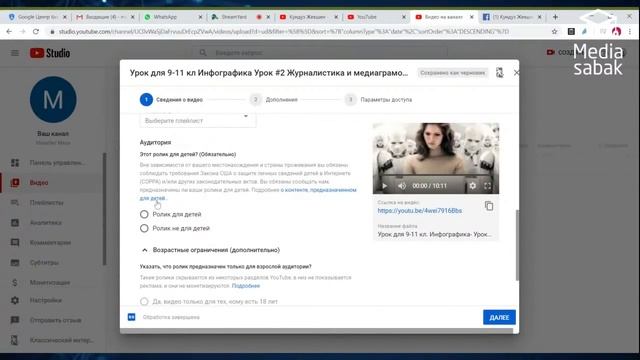Open the Monetization sidebar item
This screenshot has height=360, width=640.
[x=50, y=282]
